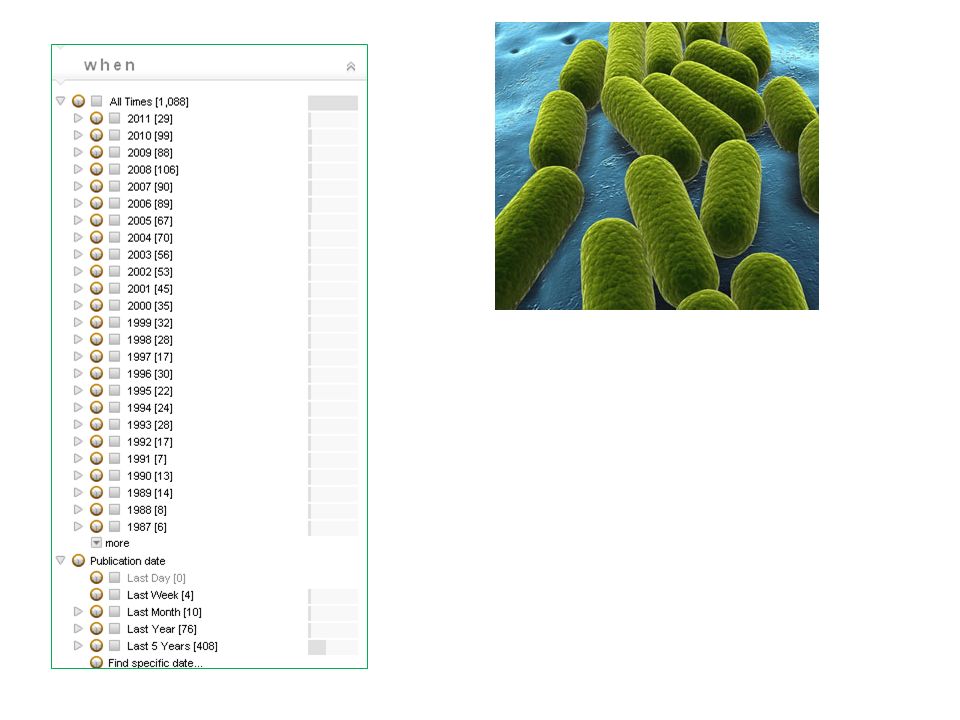
Task: Click the clock icon next to 2000 [35]
Action: pyautogui.click(x=96, y=306)
